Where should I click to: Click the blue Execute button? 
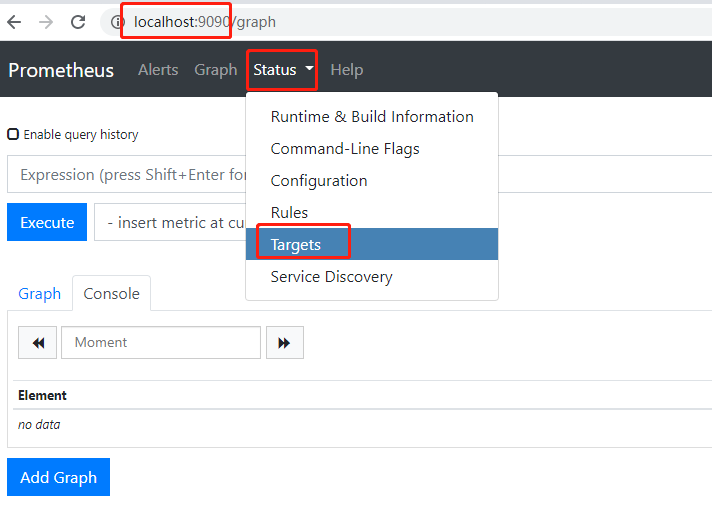[47, 222]
